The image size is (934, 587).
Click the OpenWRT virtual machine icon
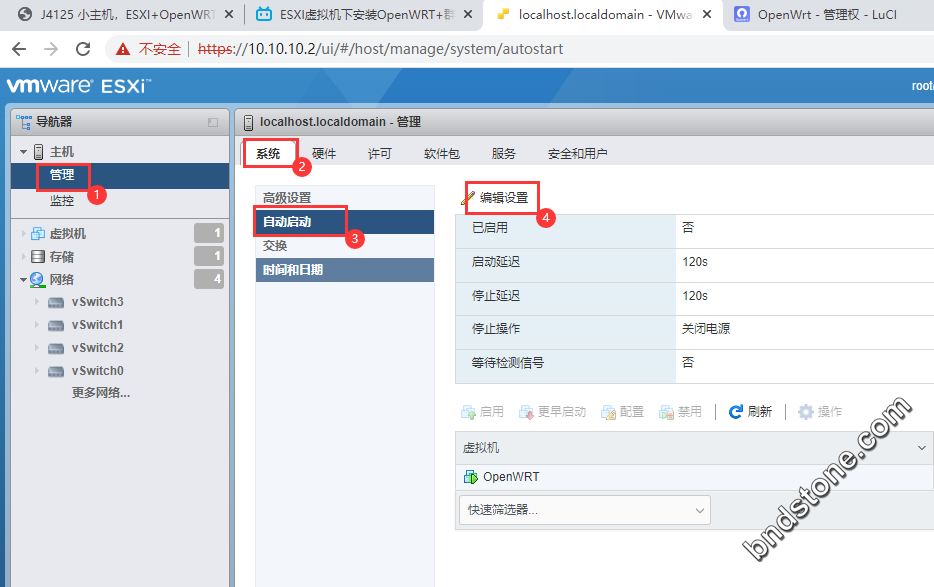(x=471, y=477)
